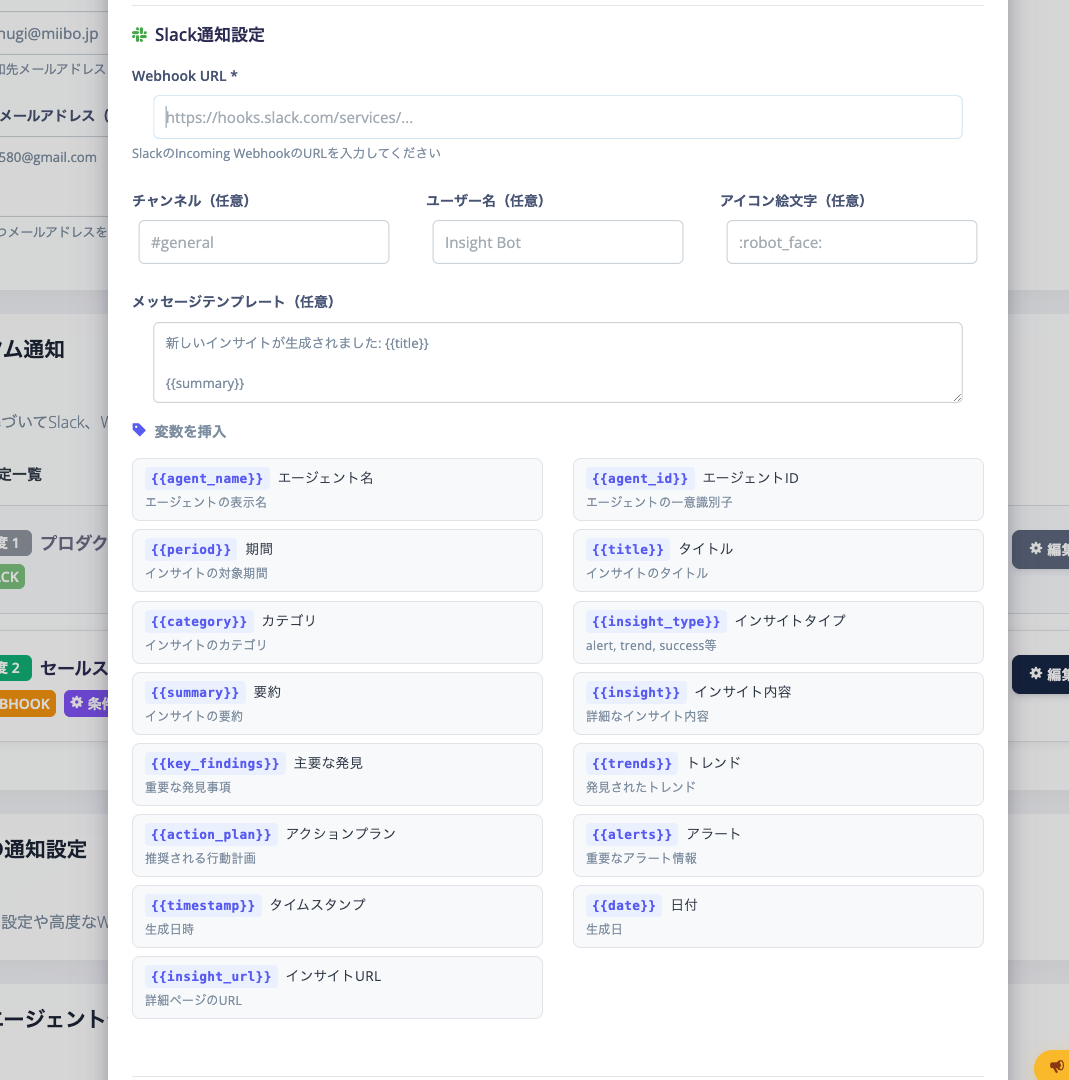The image size is (1069, 1080).
Task: Click the アイコン絵文字 :robot_face: field
Action: (x=851, y=242)
